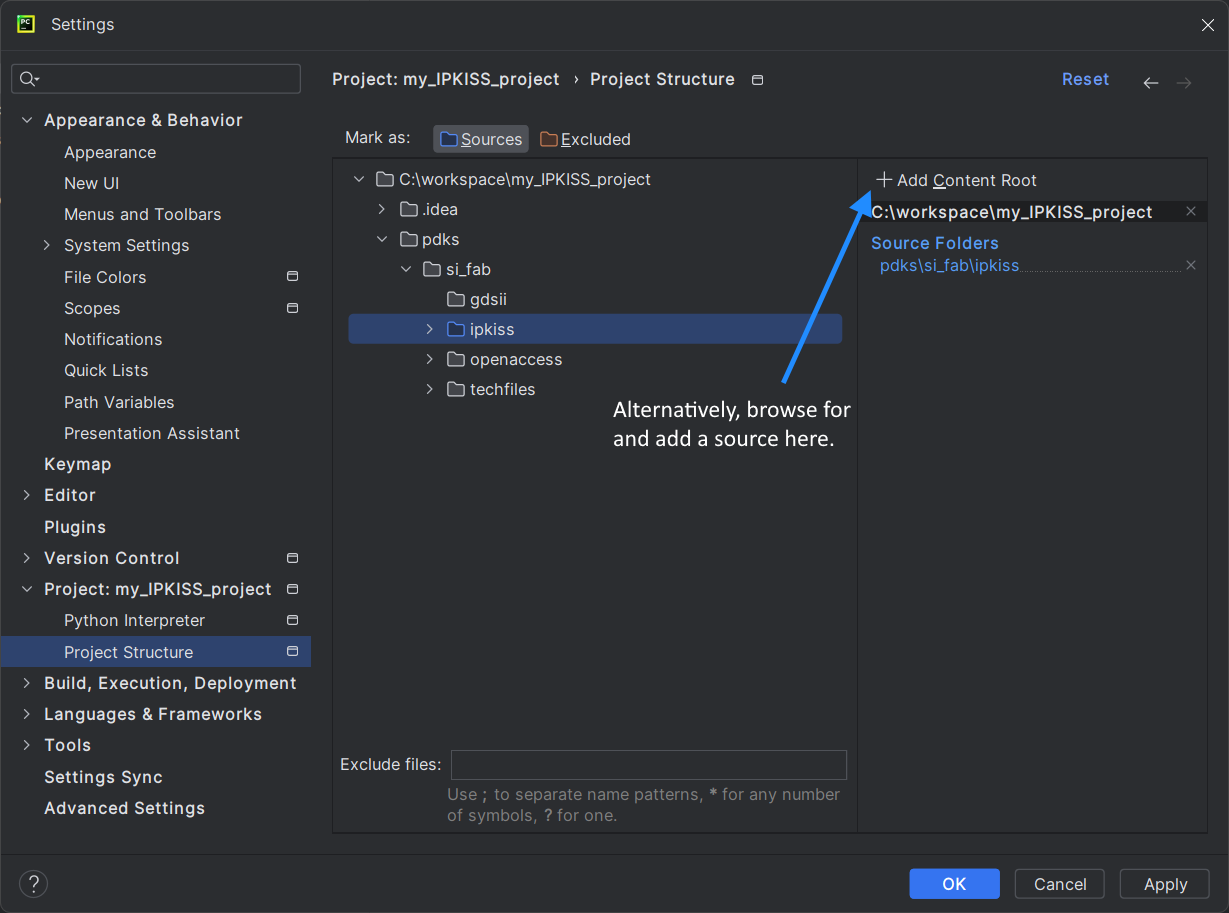Click the icon beside Project Structure breadcrumb
This screenshot has width=1229, height=913.
point(757,80)
